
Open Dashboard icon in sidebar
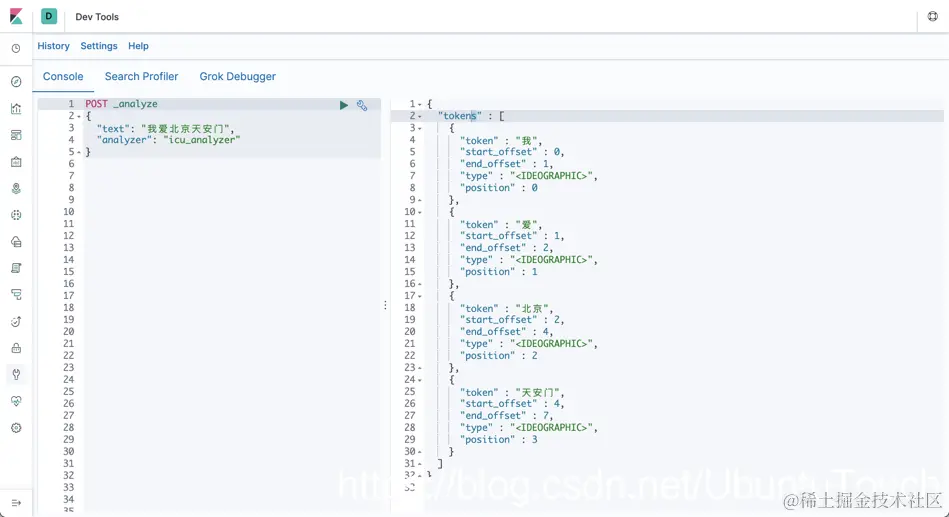16,135
